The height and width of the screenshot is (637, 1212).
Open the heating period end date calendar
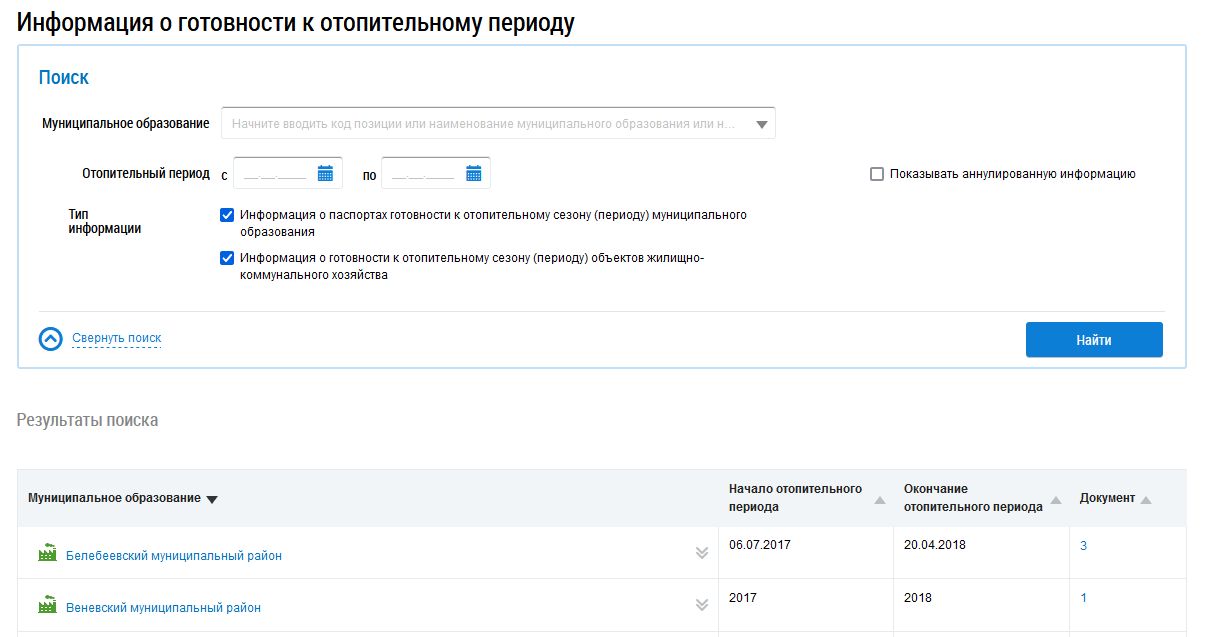[x=473, y=174]
